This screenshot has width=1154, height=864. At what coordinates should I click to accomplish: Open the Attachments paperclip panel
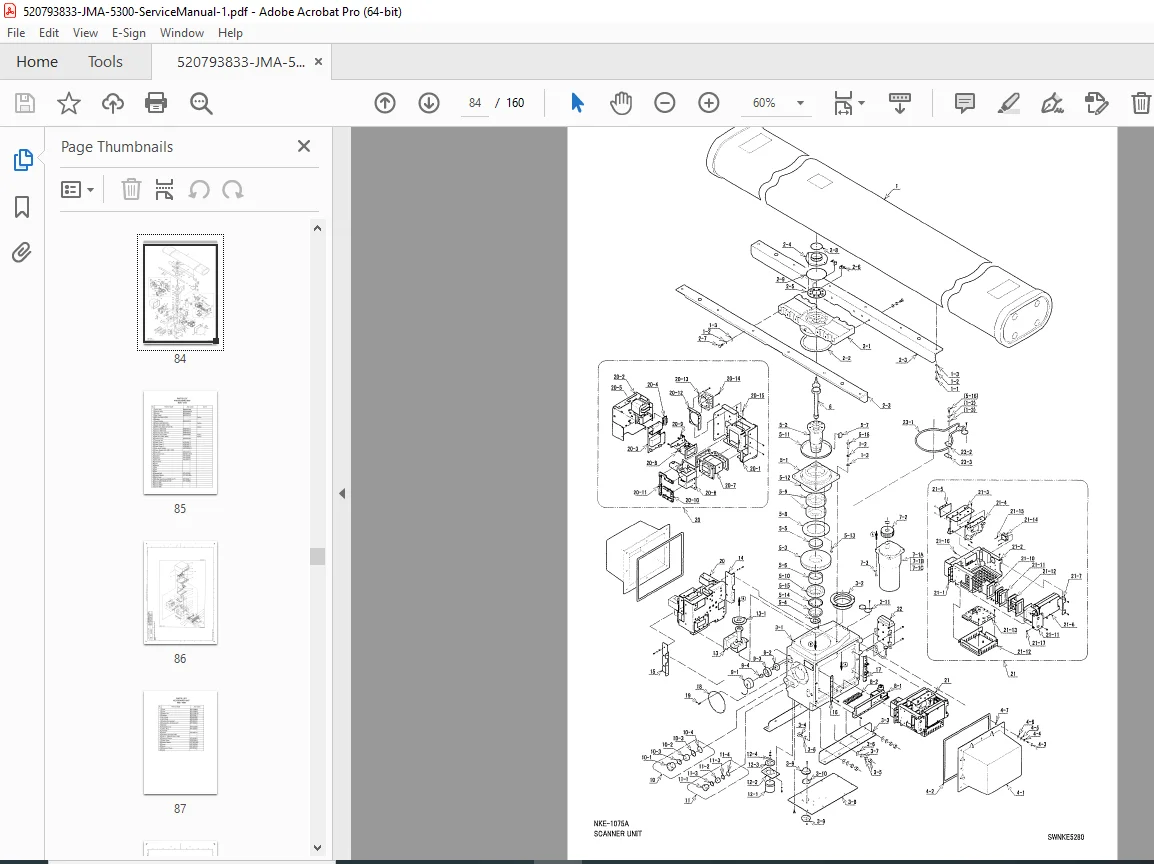(x=22, y=253)
